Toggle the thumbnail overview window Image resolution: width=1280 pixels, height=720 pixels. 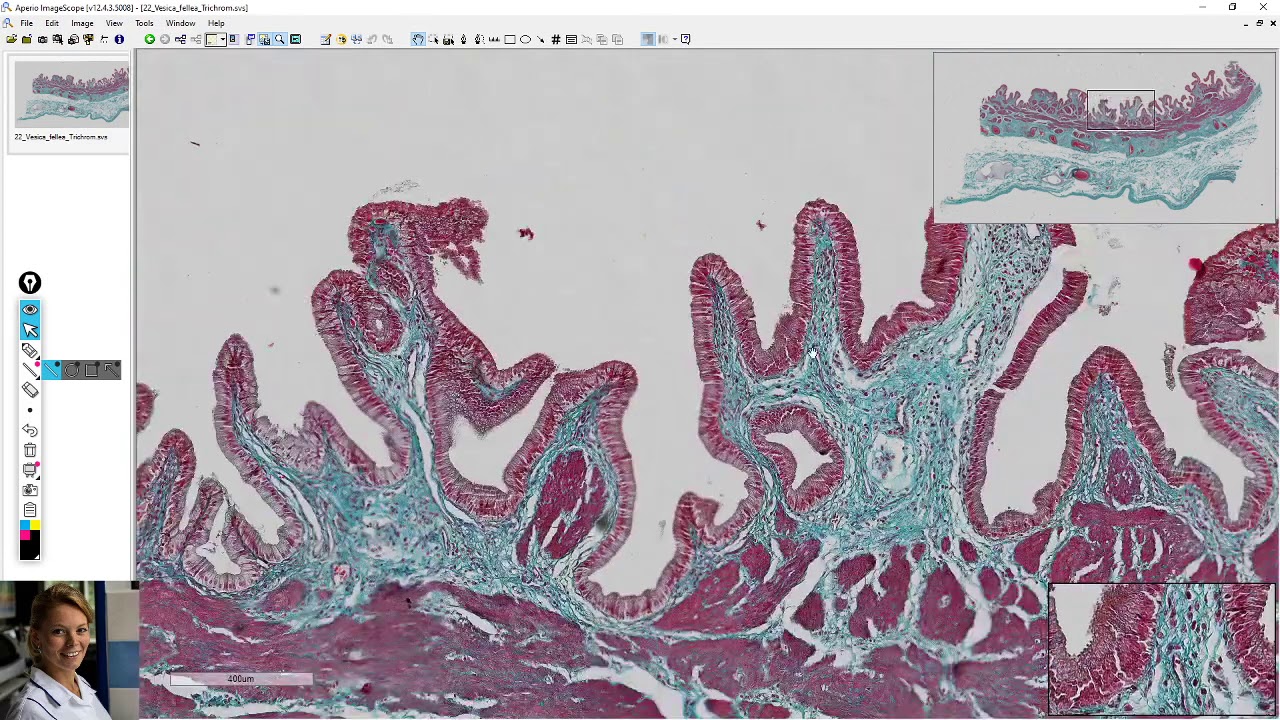[264, 39]
